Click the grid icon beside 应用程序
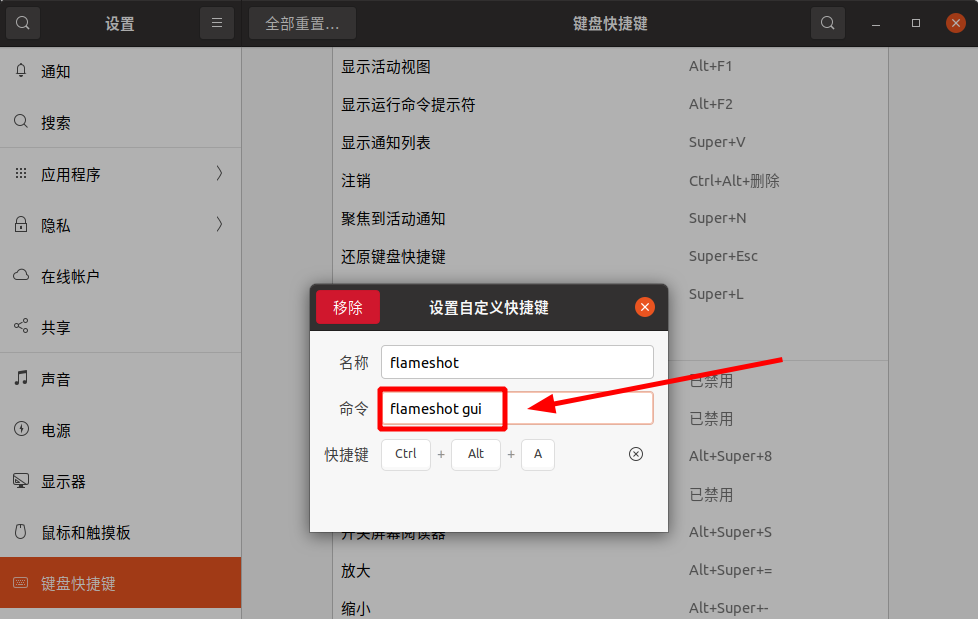The width and height of the screenshot is (978, 619). point(21,173)
